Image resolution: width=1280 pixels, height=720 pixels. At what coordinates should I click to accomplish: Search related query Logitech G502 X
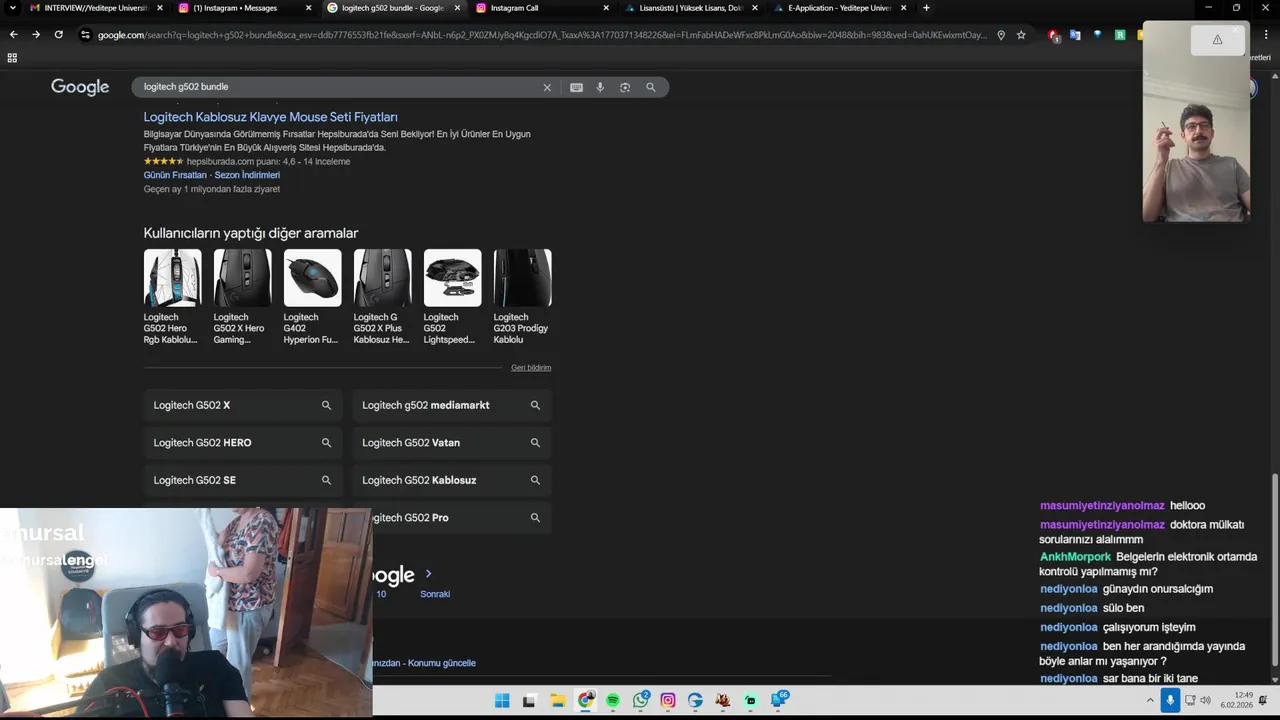pos(243,405)
